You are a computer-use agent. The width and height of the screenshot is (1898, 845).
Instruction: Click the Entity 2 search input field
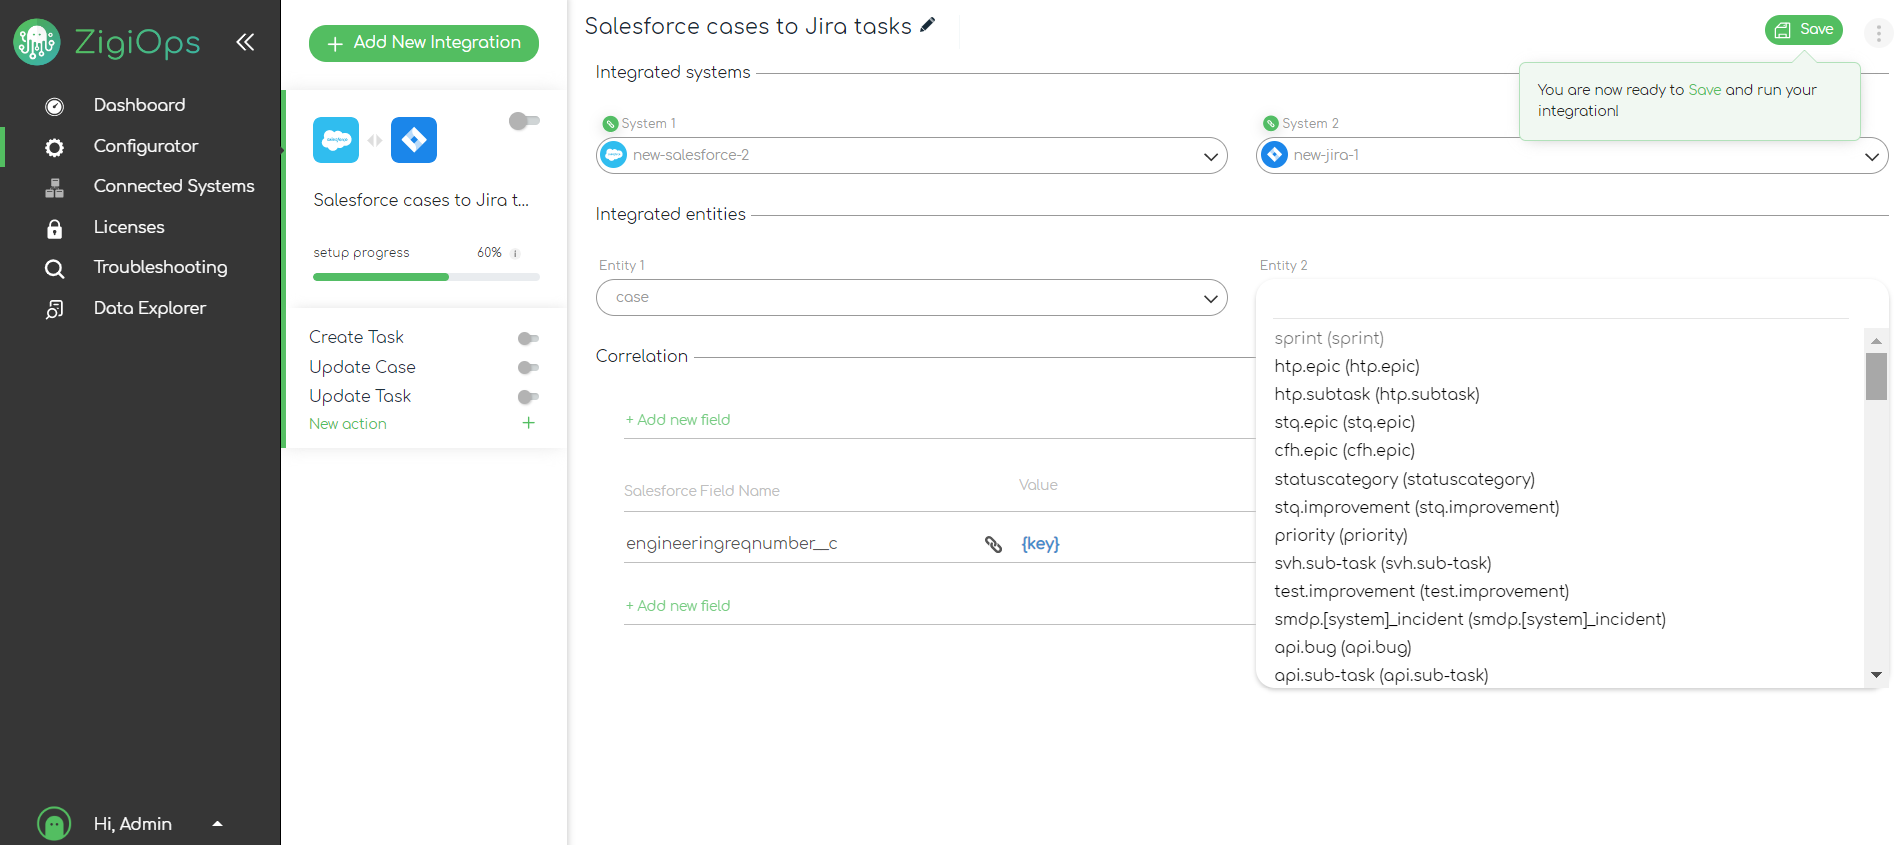(1560, 302)
